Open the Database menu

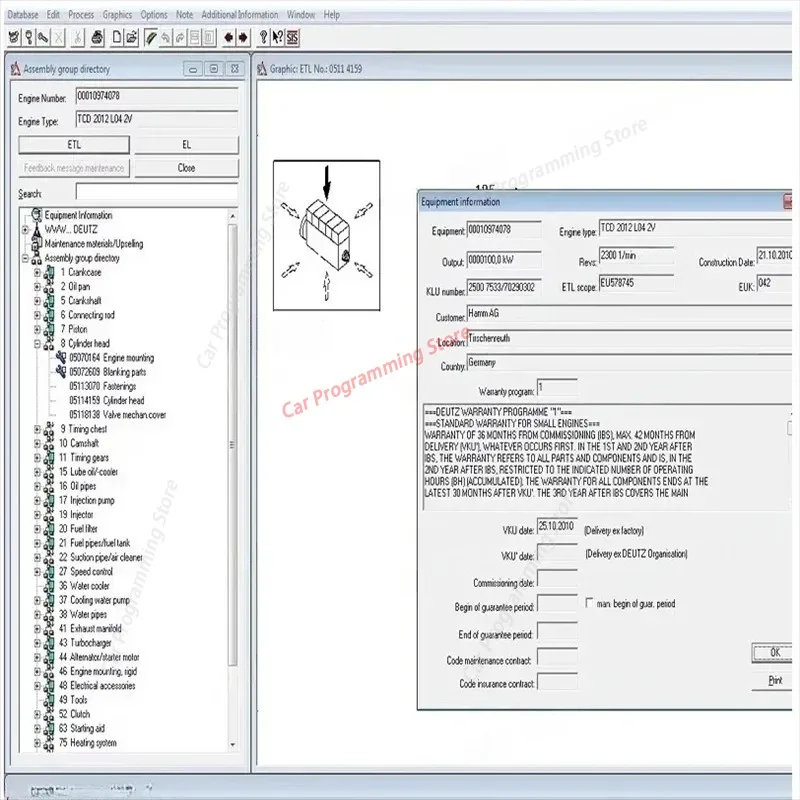pos(23,14)
